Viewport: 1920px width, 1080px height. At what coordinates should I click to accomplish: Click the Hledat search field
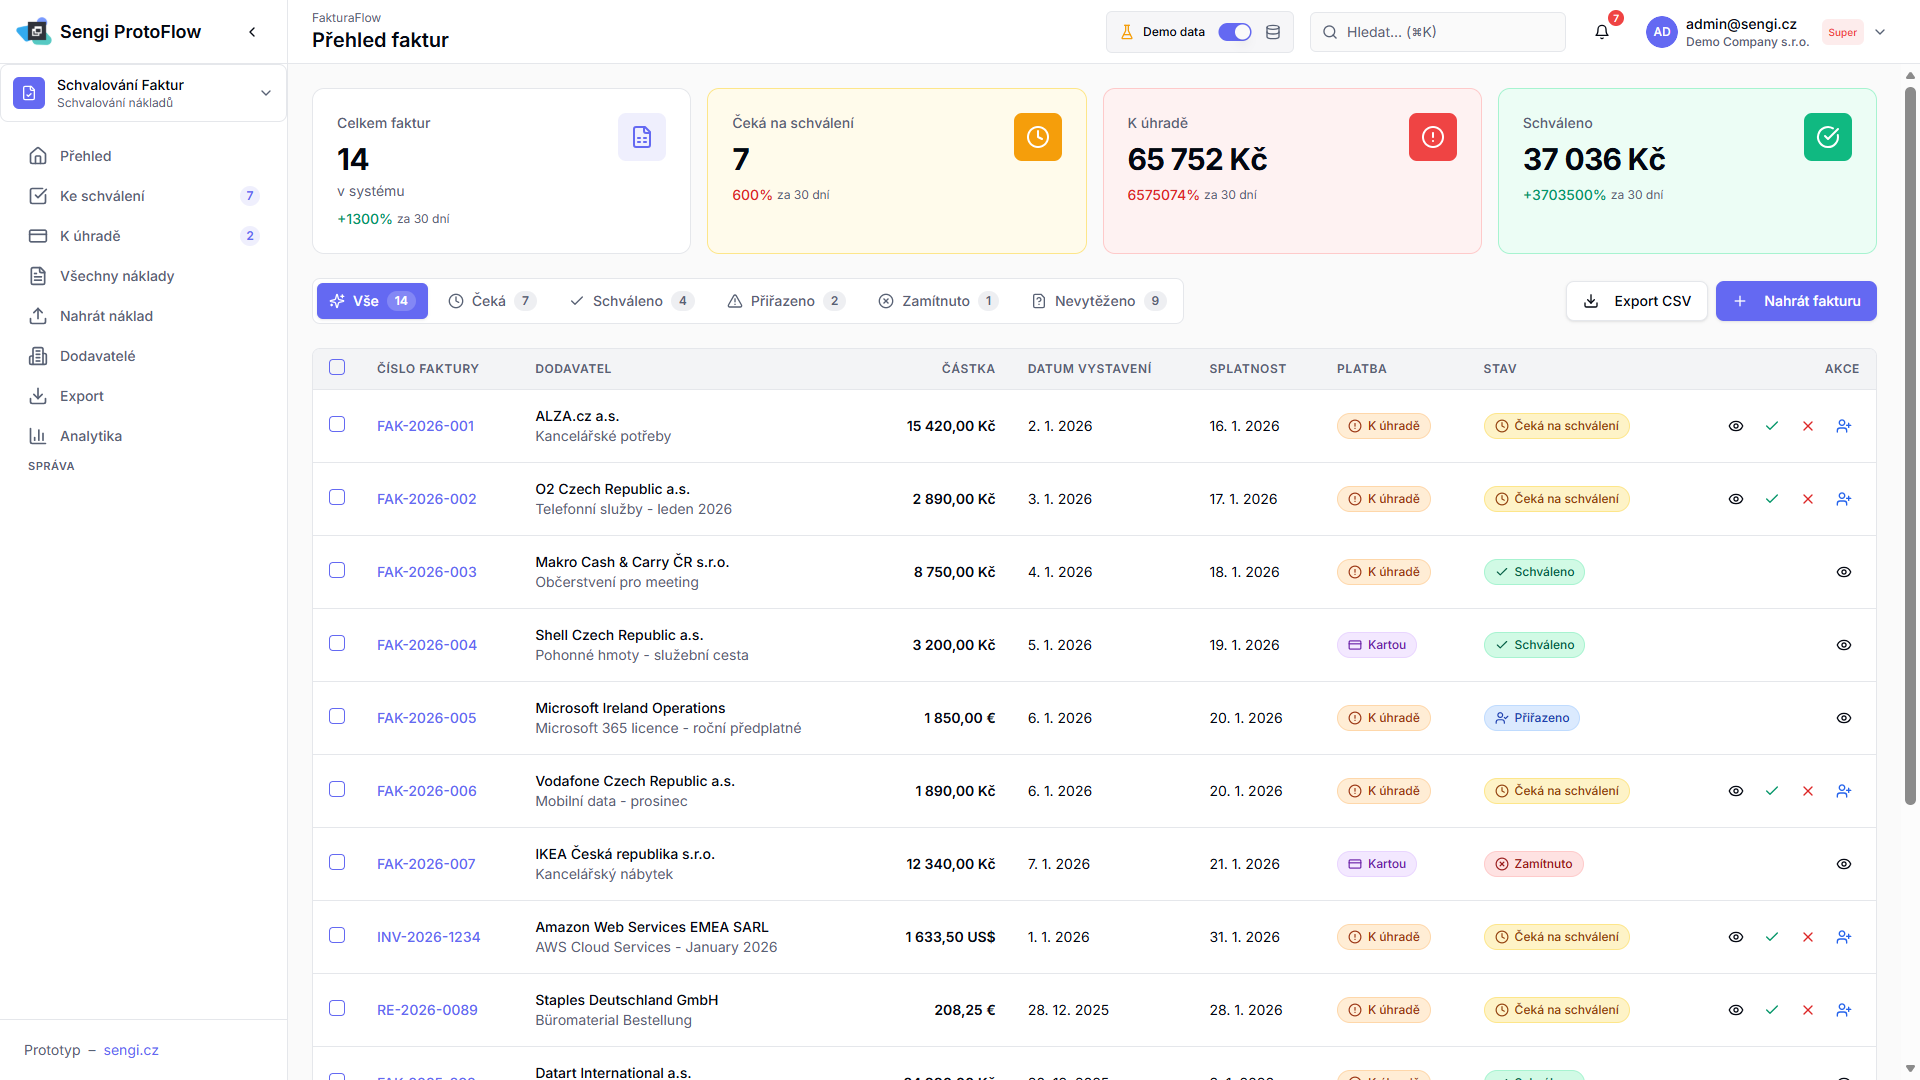pos(1438,32)
